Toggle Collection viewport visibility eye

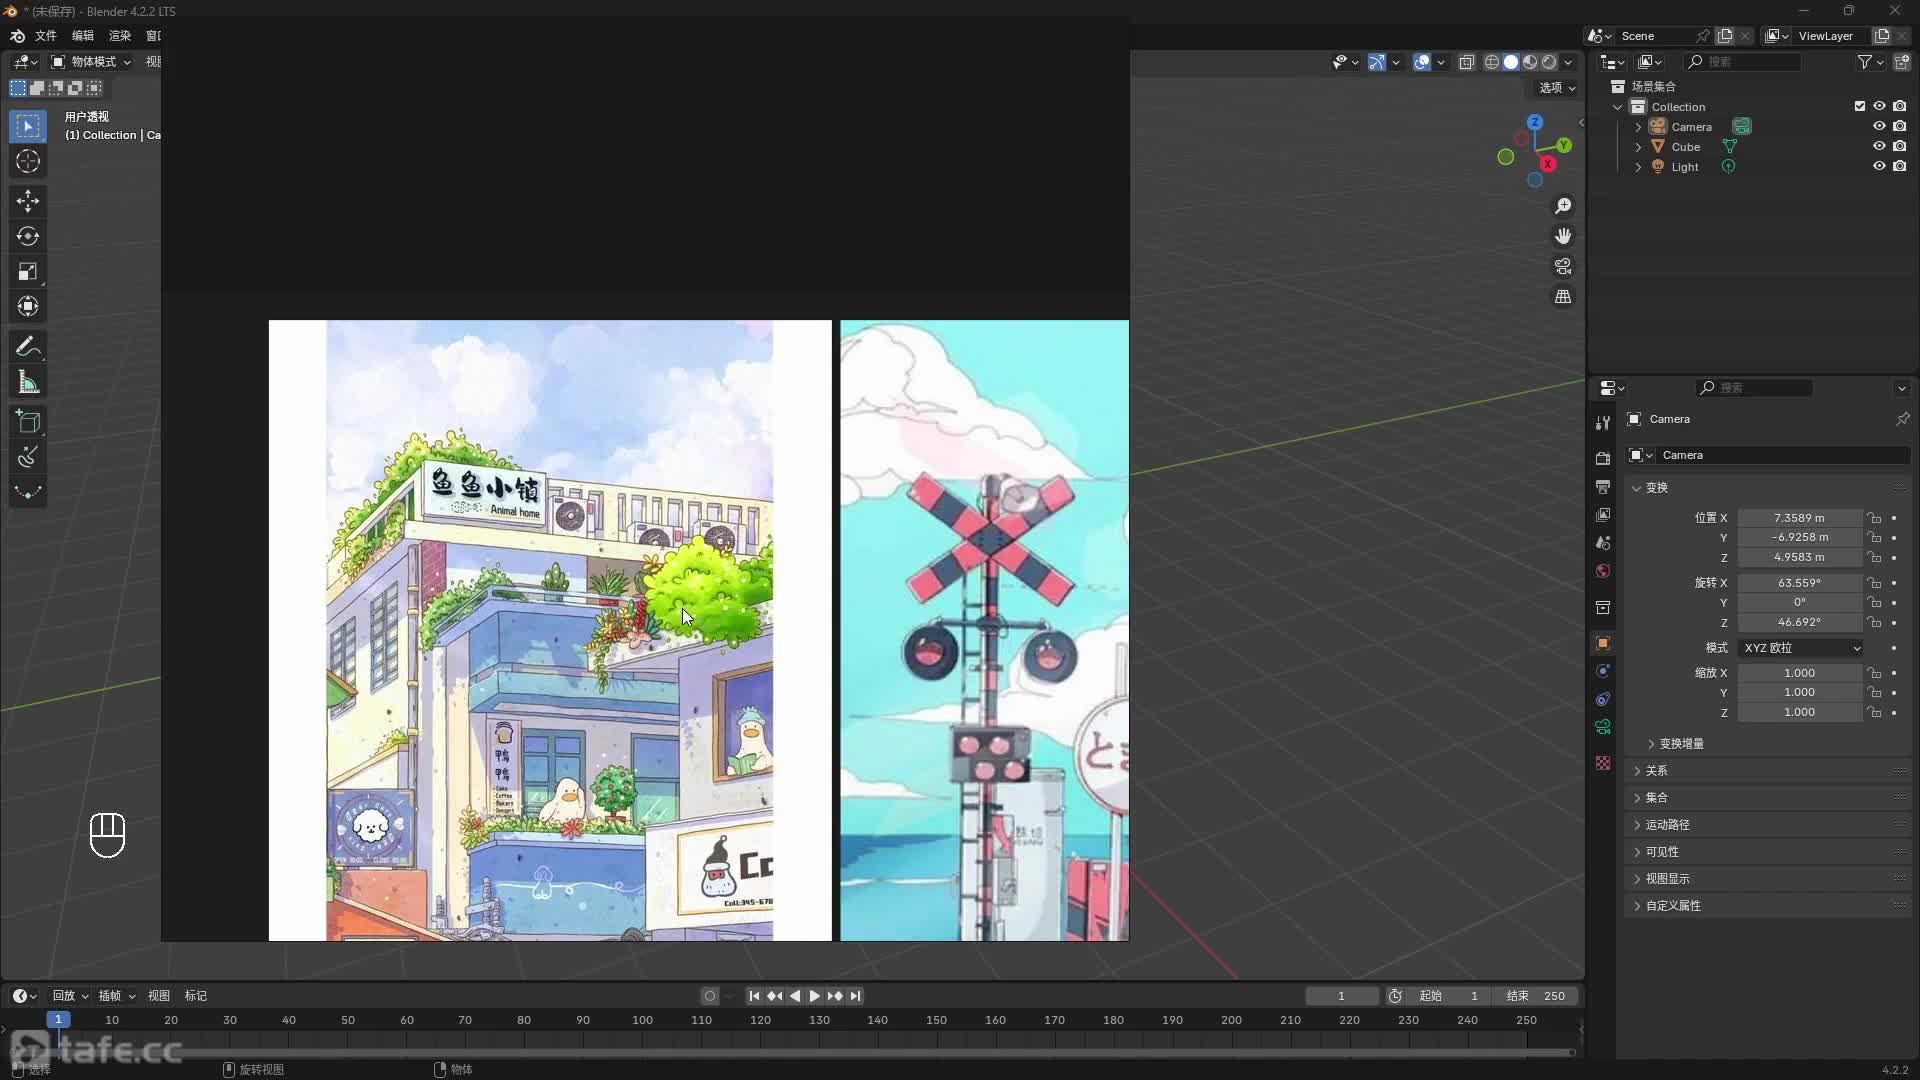coord(1879,106)
